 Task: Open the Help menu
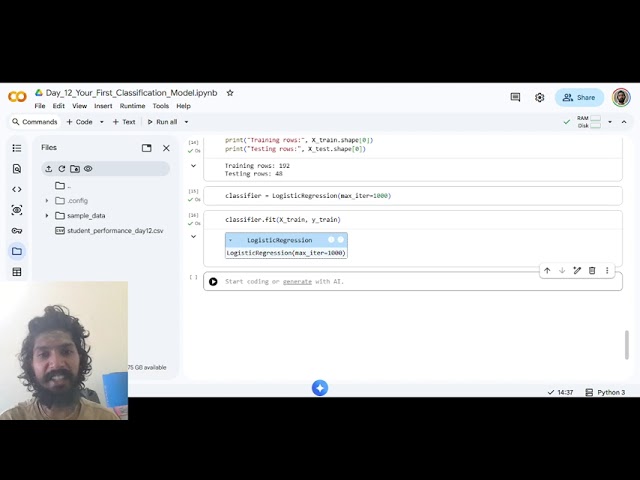point(183,106)
